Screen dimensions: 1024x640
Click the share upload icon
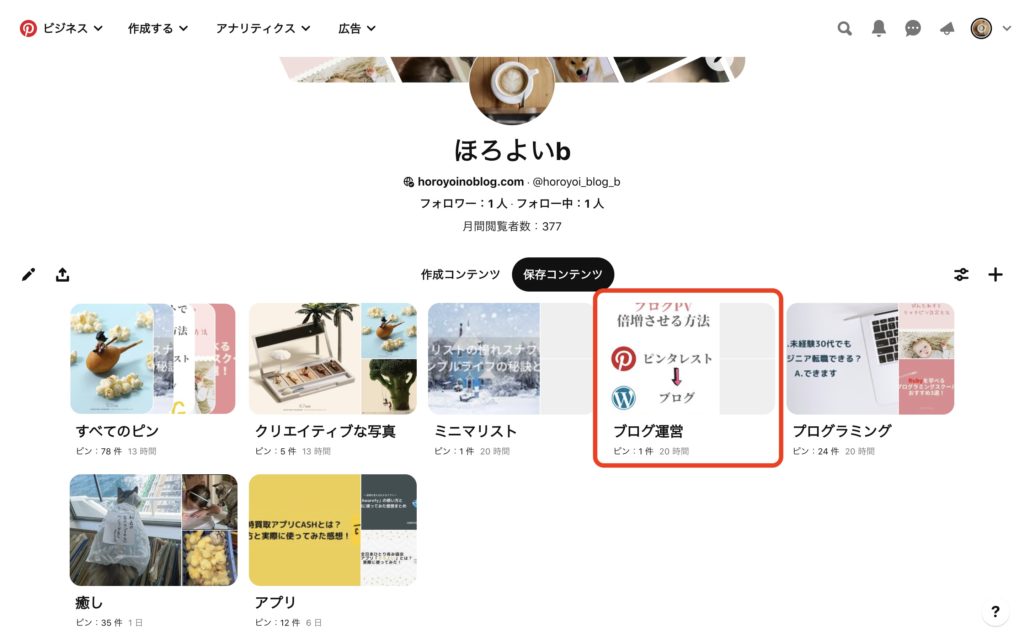coord(63,274)
